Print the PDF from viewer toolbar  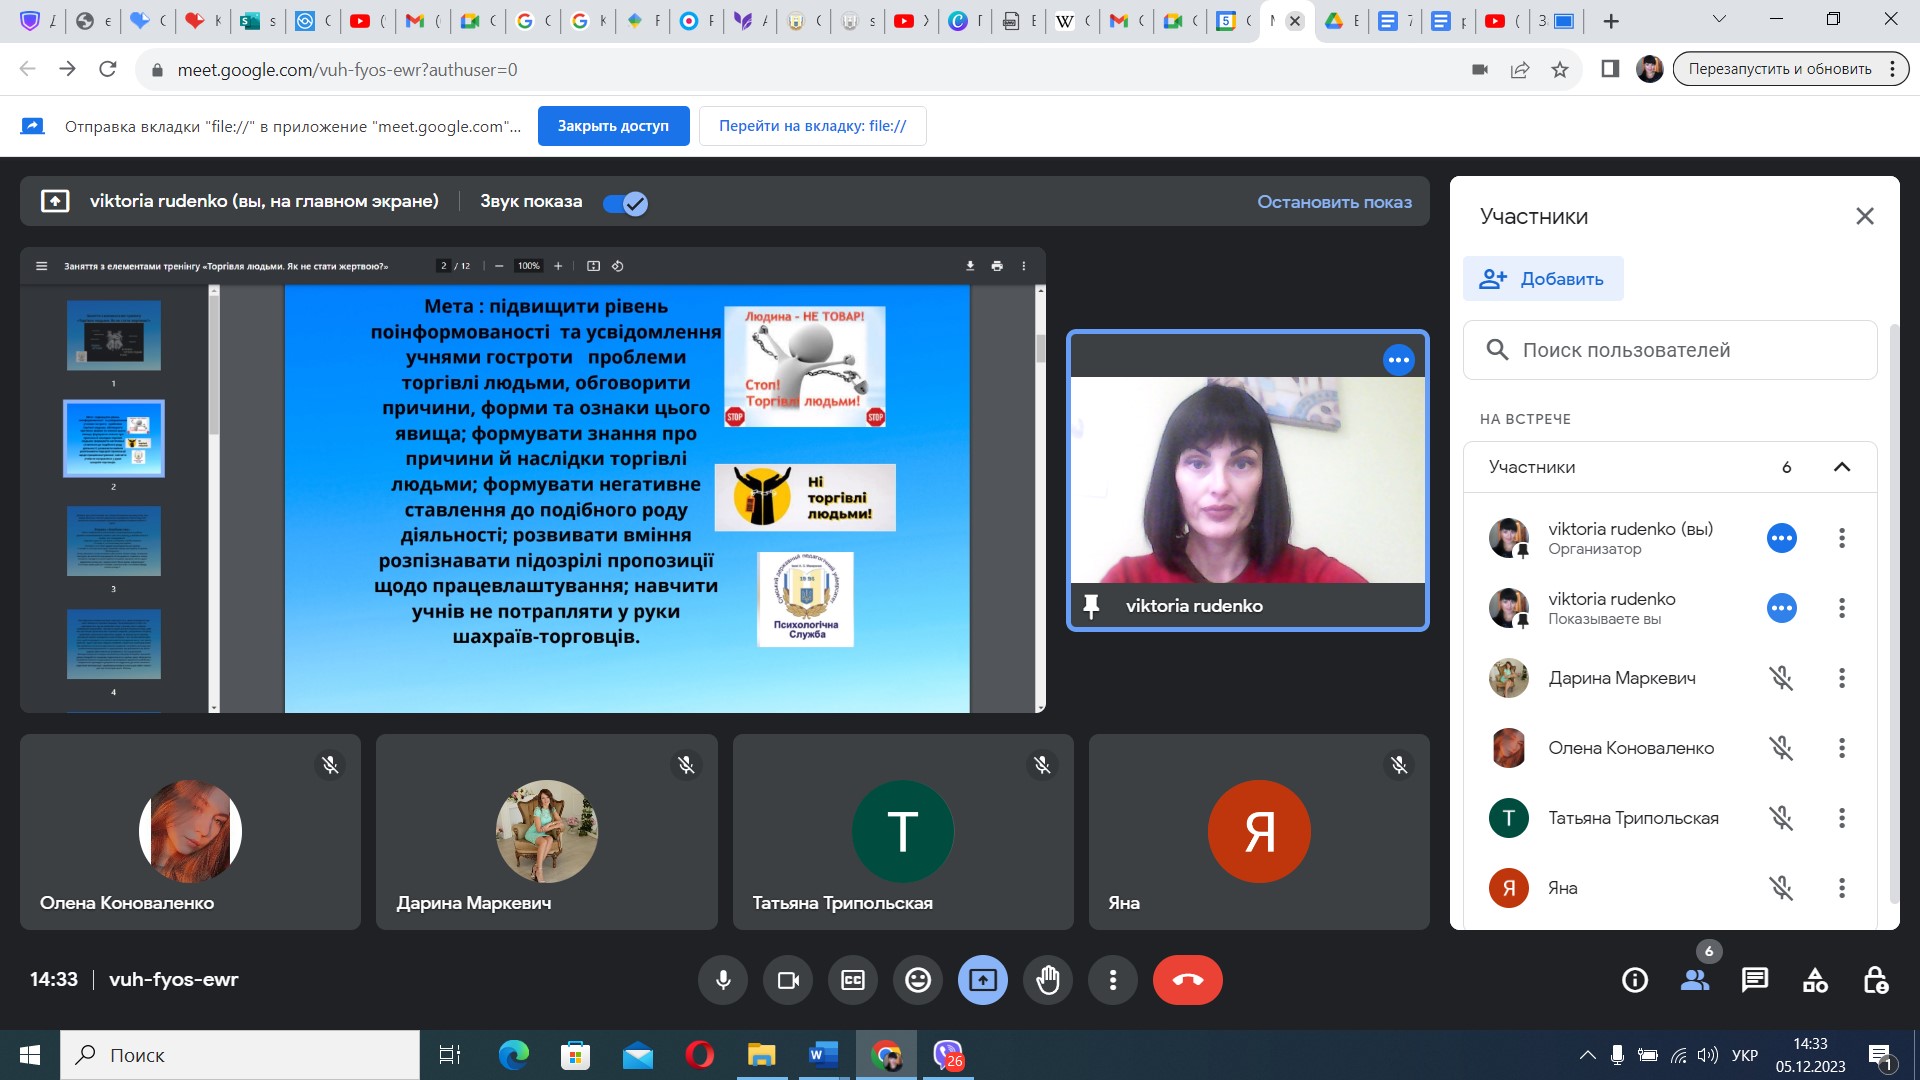coord(997,266)
